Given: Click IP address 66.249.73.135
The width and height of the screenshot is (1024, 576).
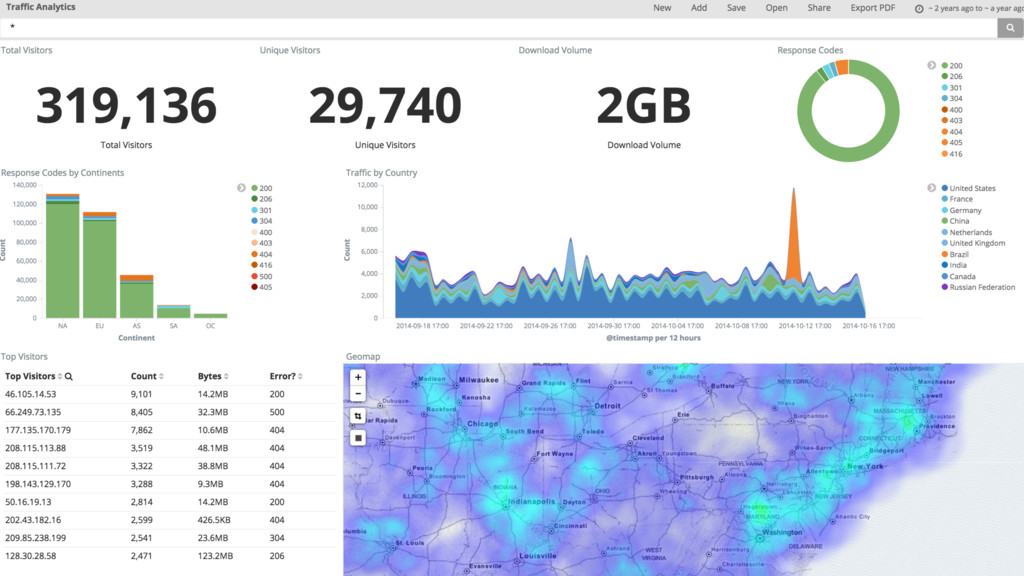Looking at the screenshot, I should tap(33, 412).
